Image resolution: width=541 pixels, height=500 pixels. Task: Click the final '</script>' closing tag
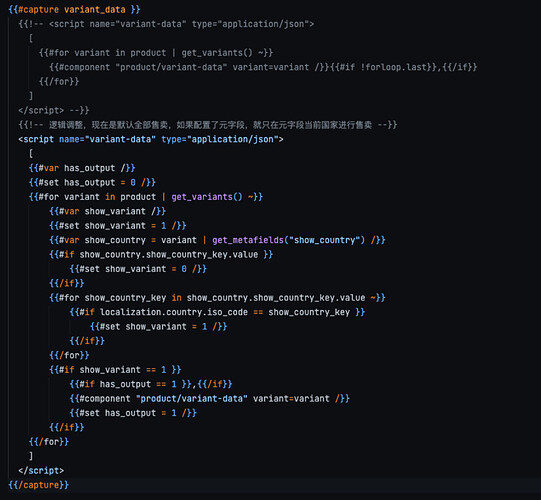pyautogui.click(x=41, y=470)
